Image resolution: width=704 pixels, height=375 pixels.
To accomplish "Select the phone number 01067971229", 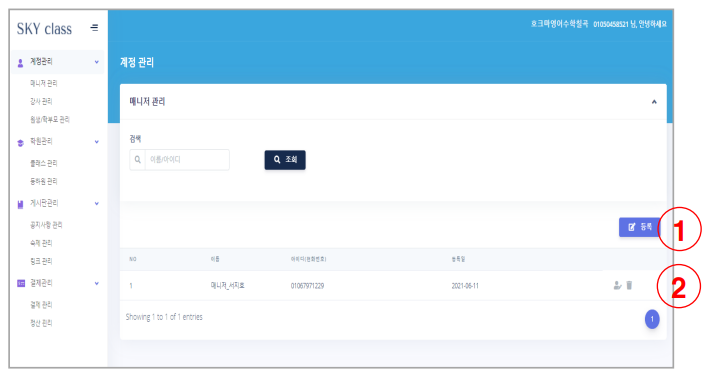I will [307, 286].
